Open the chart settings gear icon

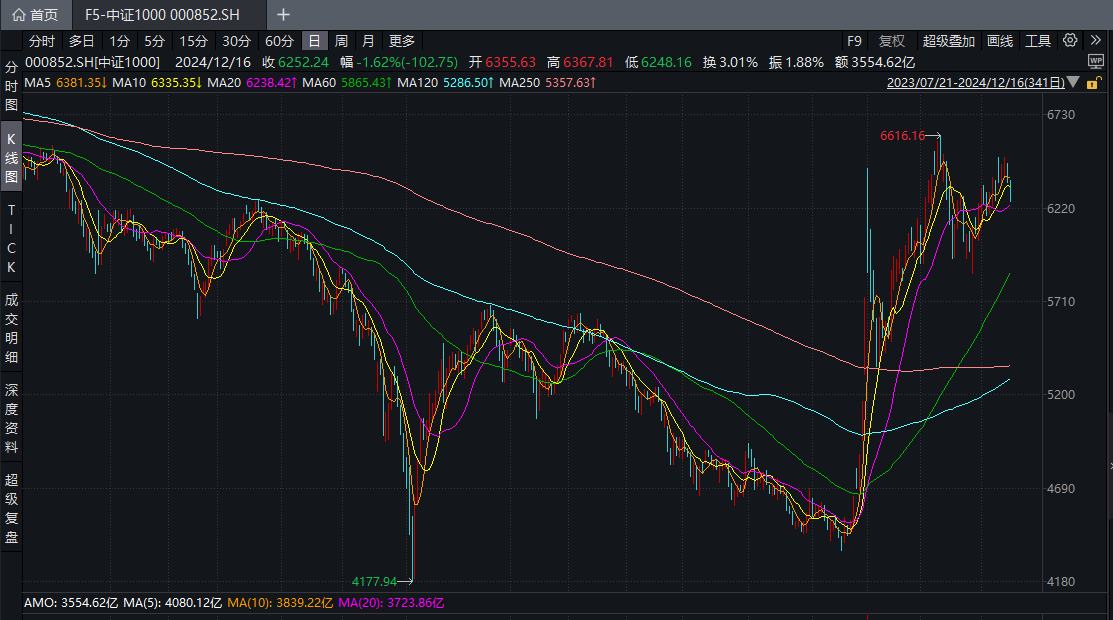tap(1070, 41)
